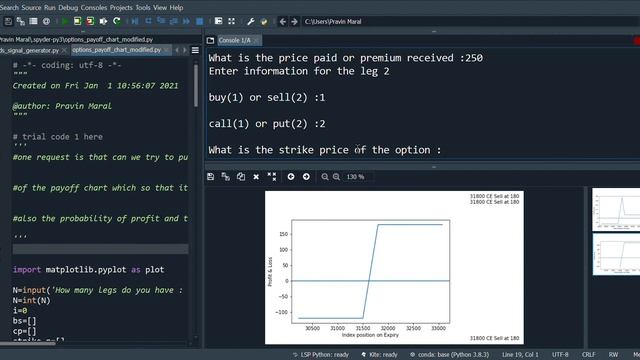This screenshot has height=360, width=640.
Task: Open the Search menu
Action: click(9, 7)
